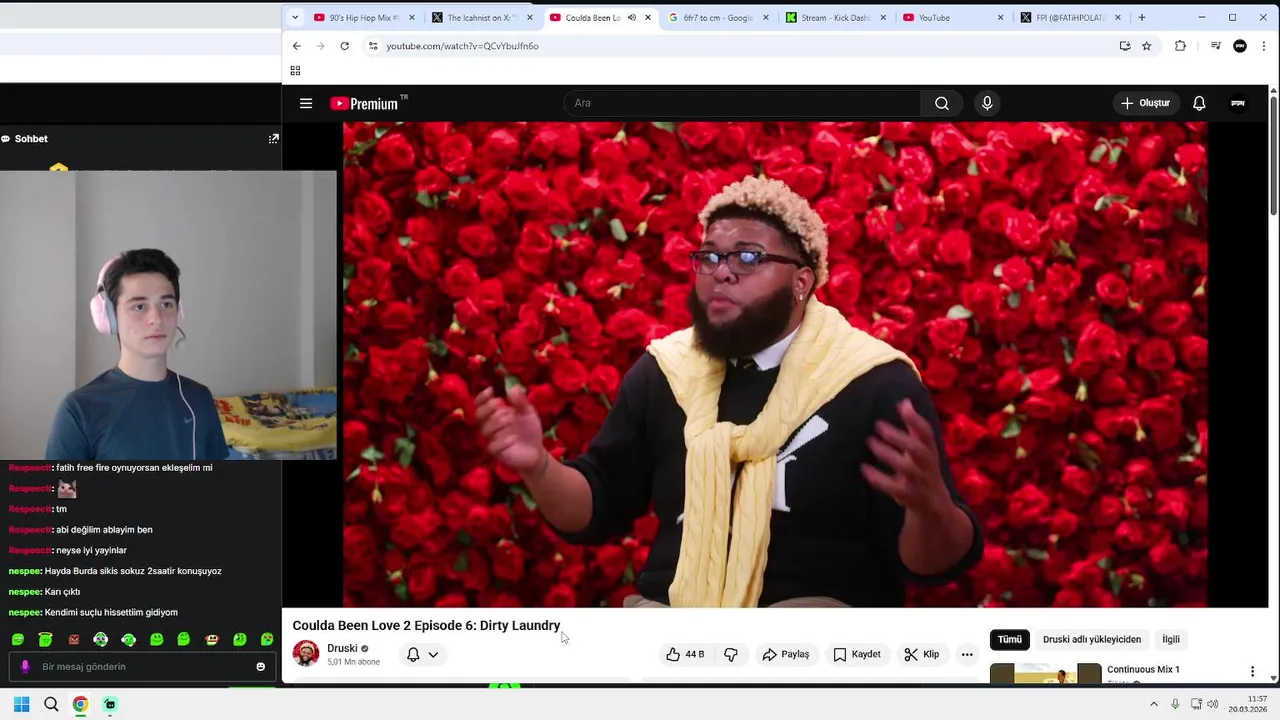Click the Kaydet save button
Image resolution: width=1280 pixels, height=720 pixels.
point(857,654)
